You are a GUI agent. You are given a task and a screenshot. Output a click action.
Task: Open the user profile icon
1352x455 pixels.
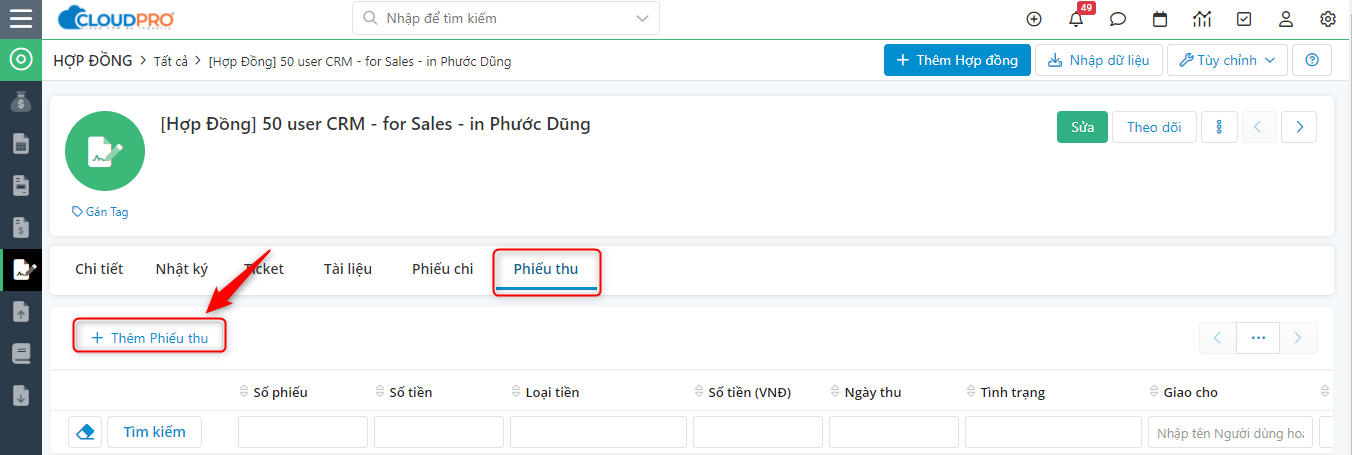tap(1286, 19)
